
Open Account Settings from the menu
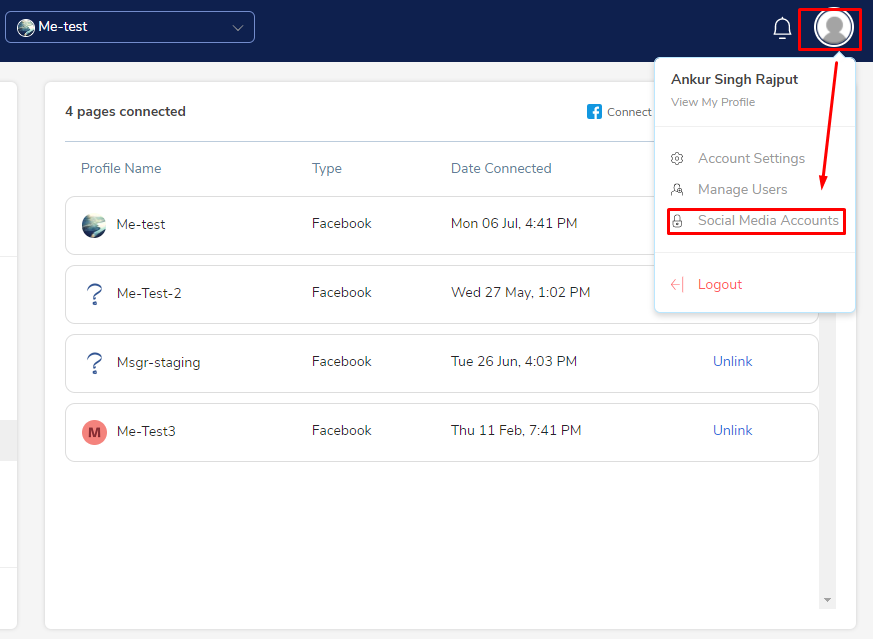point(751,159)
